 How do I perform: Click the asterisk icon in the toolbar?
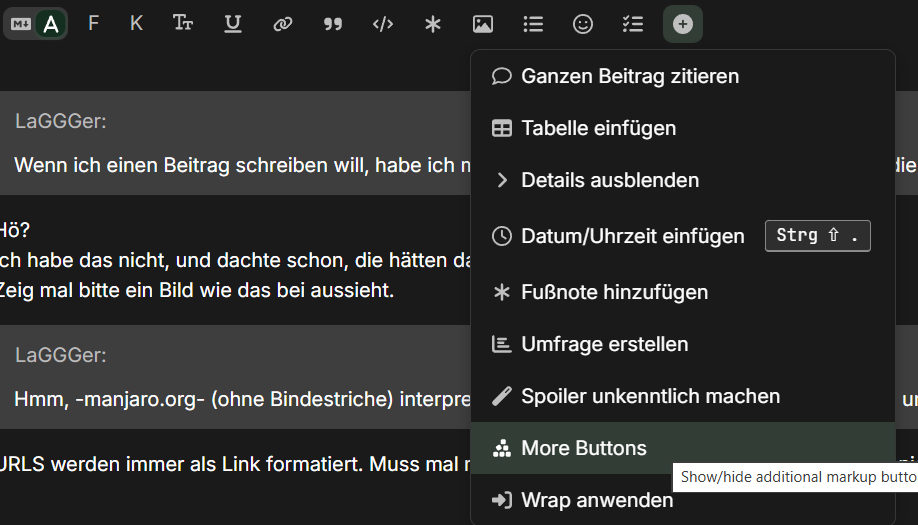coord(433,24)
